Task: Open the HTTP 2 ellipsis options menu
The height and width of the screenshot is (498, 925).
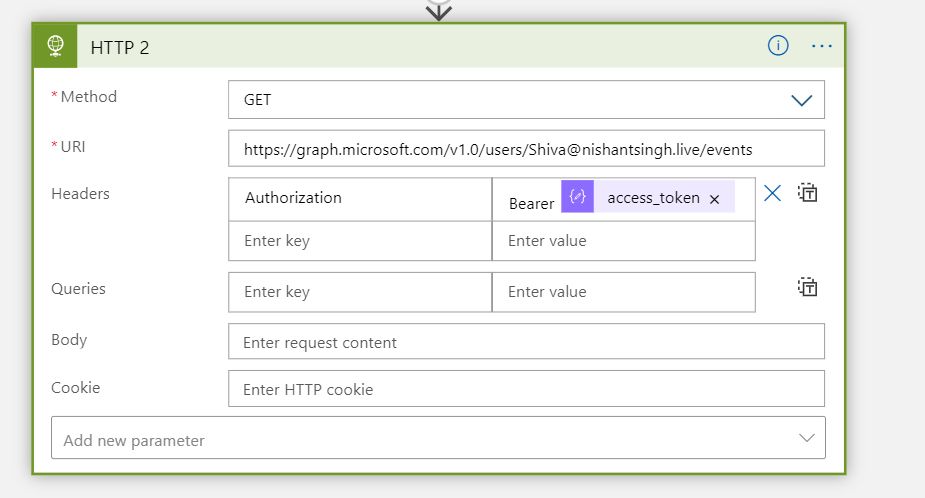Action: (x=822, y=46)
